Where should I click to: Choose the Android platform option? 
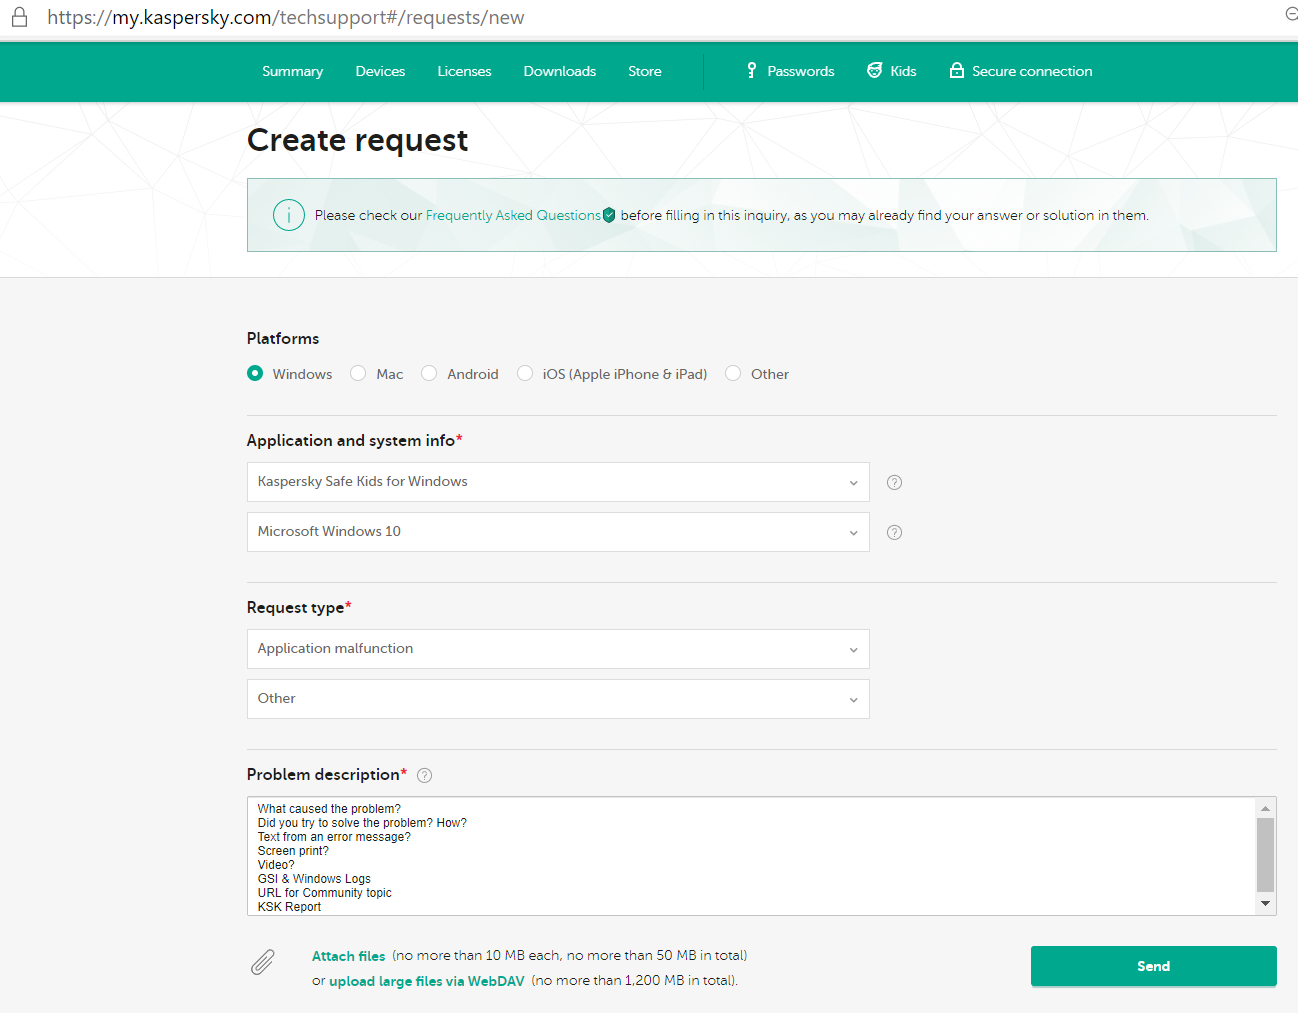pos(429,373)
